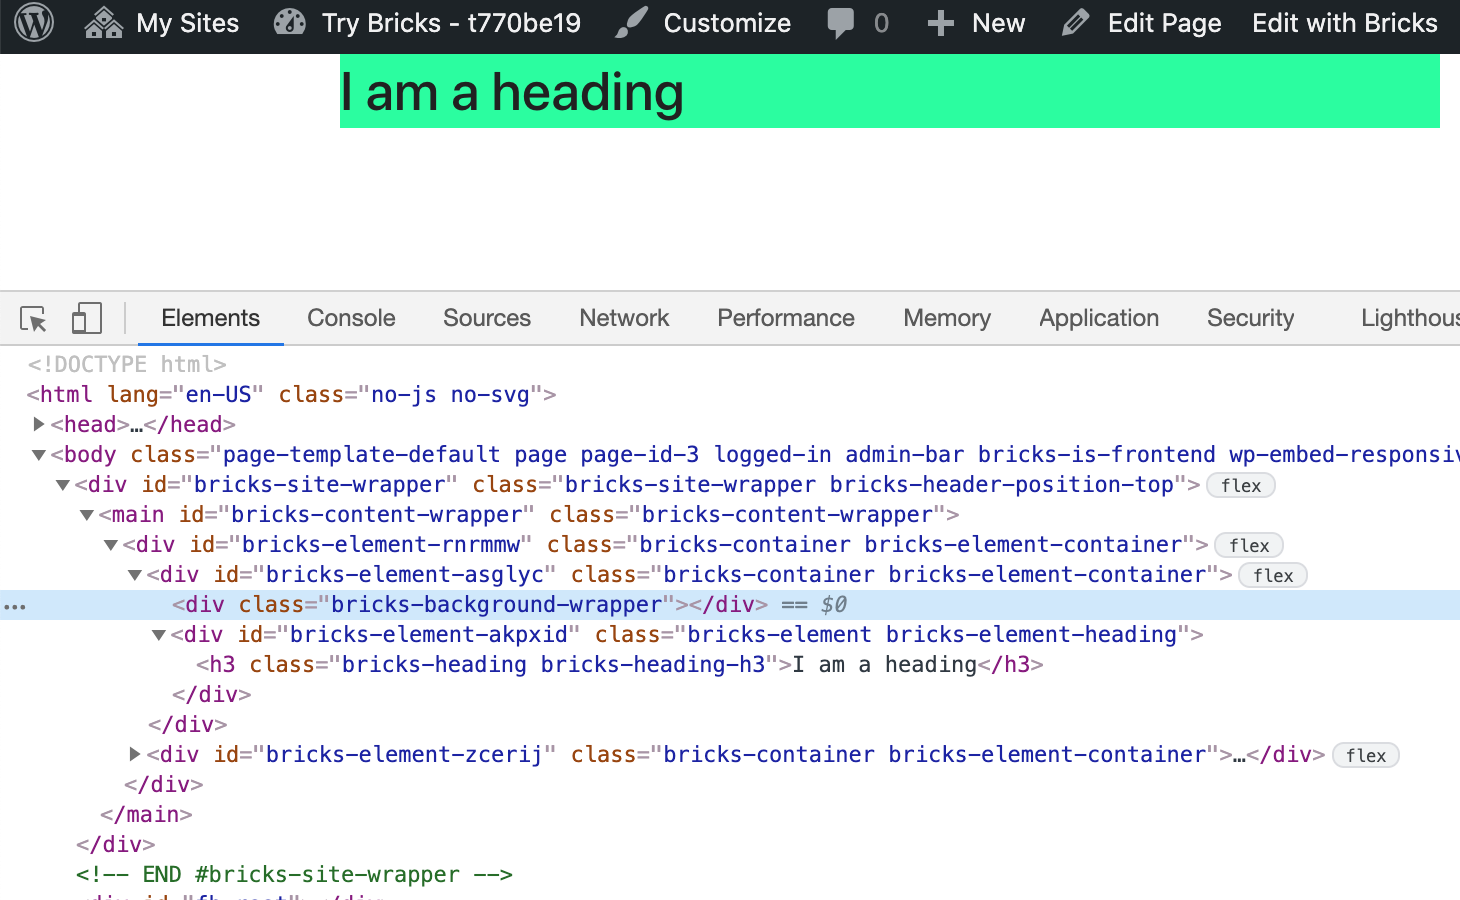Image resolution: width=1460 pixels, height=900 pixels.
Task: Click Edit Page link
Action: [x=1164, y=23]
